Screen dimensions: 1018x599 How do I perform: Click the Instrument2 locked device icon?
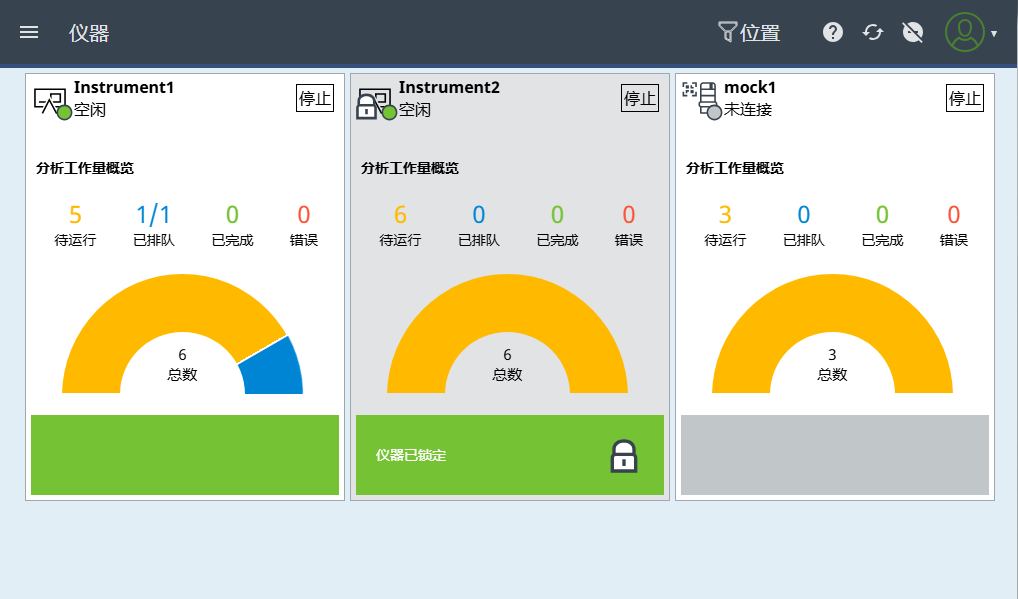[376, 103]
